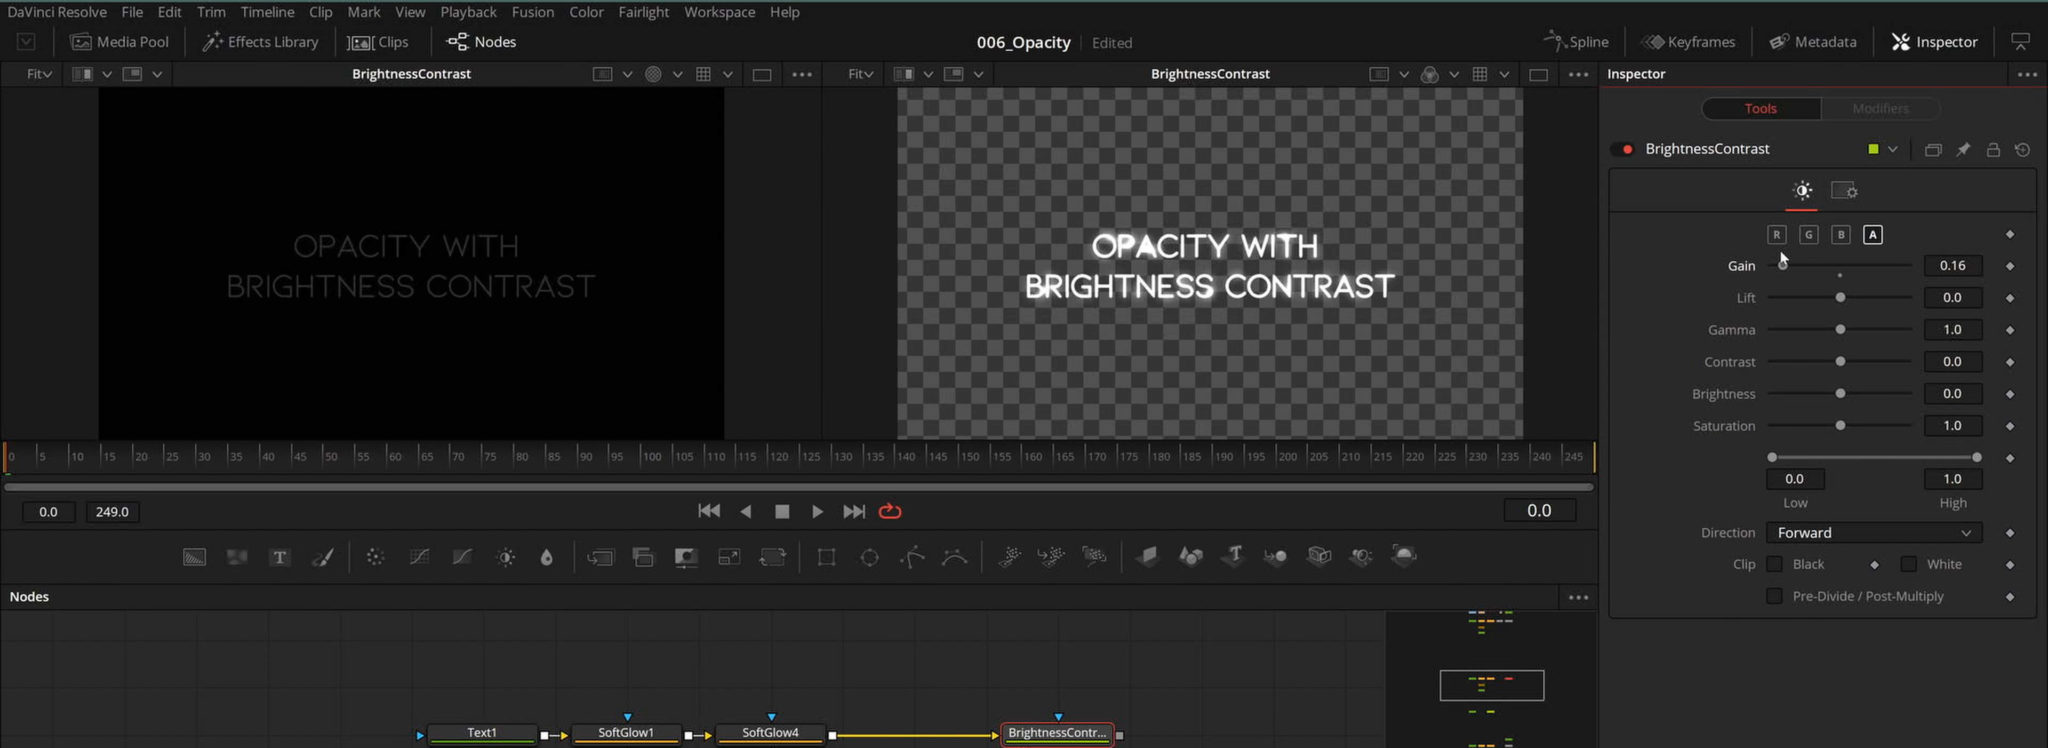Screen dimensions: 2048x748
Task: Reset the BrightnessContrast tool settings
Action: pos(2022,149)
